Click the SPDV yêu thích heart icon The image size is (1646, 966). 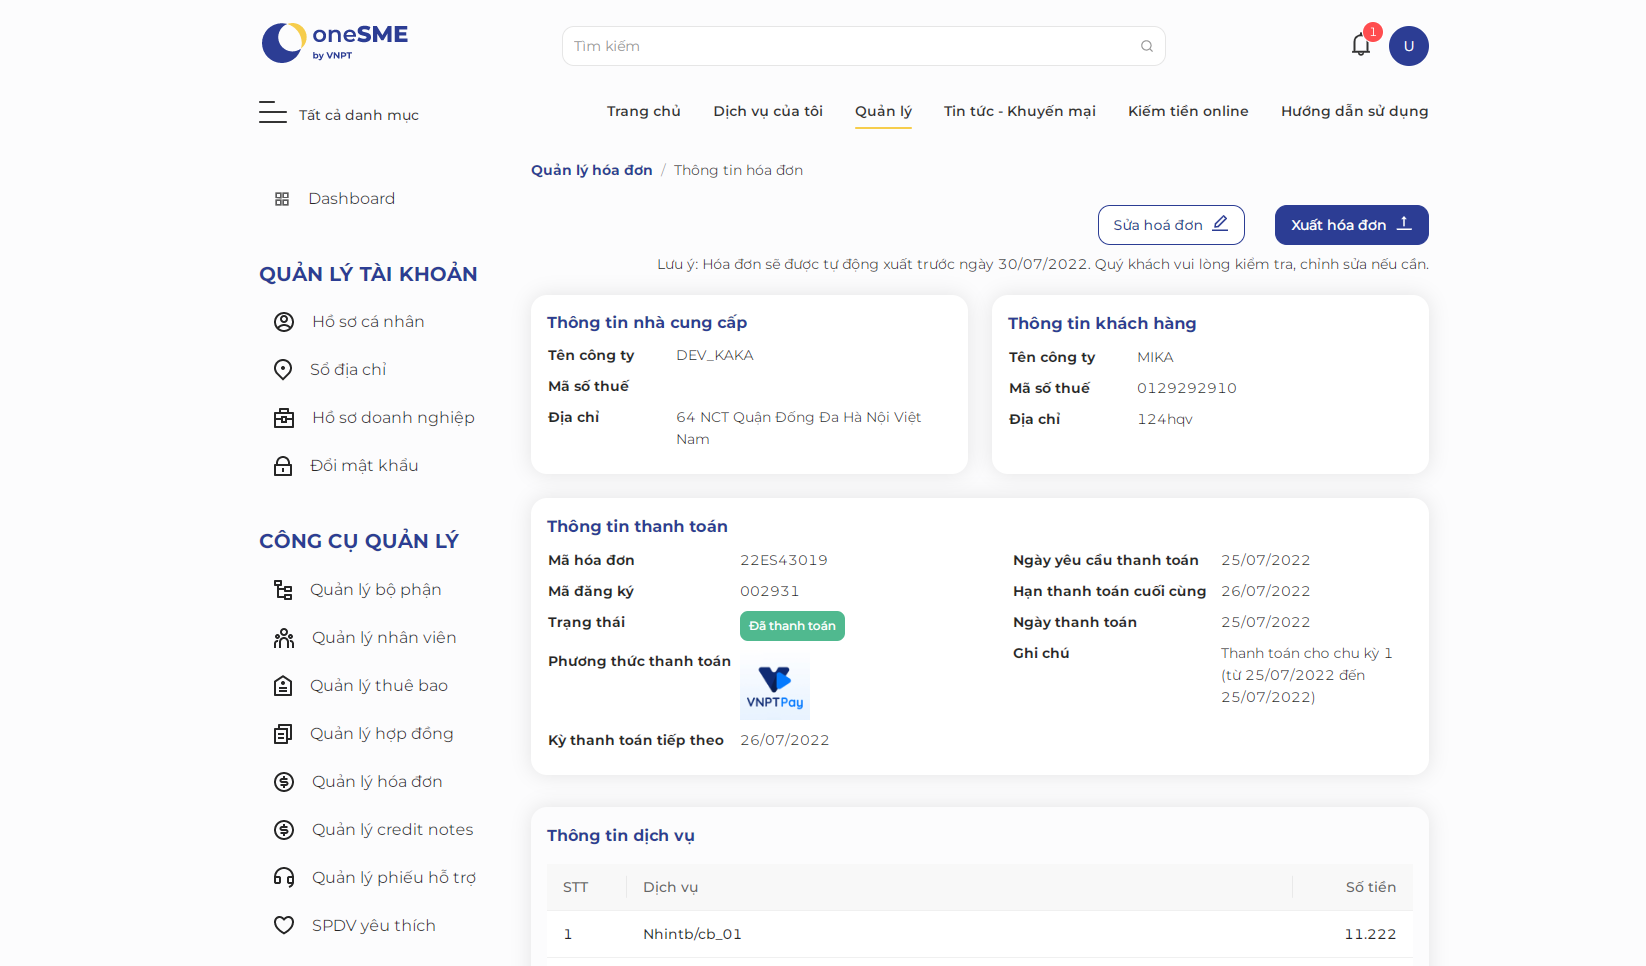click(x=284, y=926)
